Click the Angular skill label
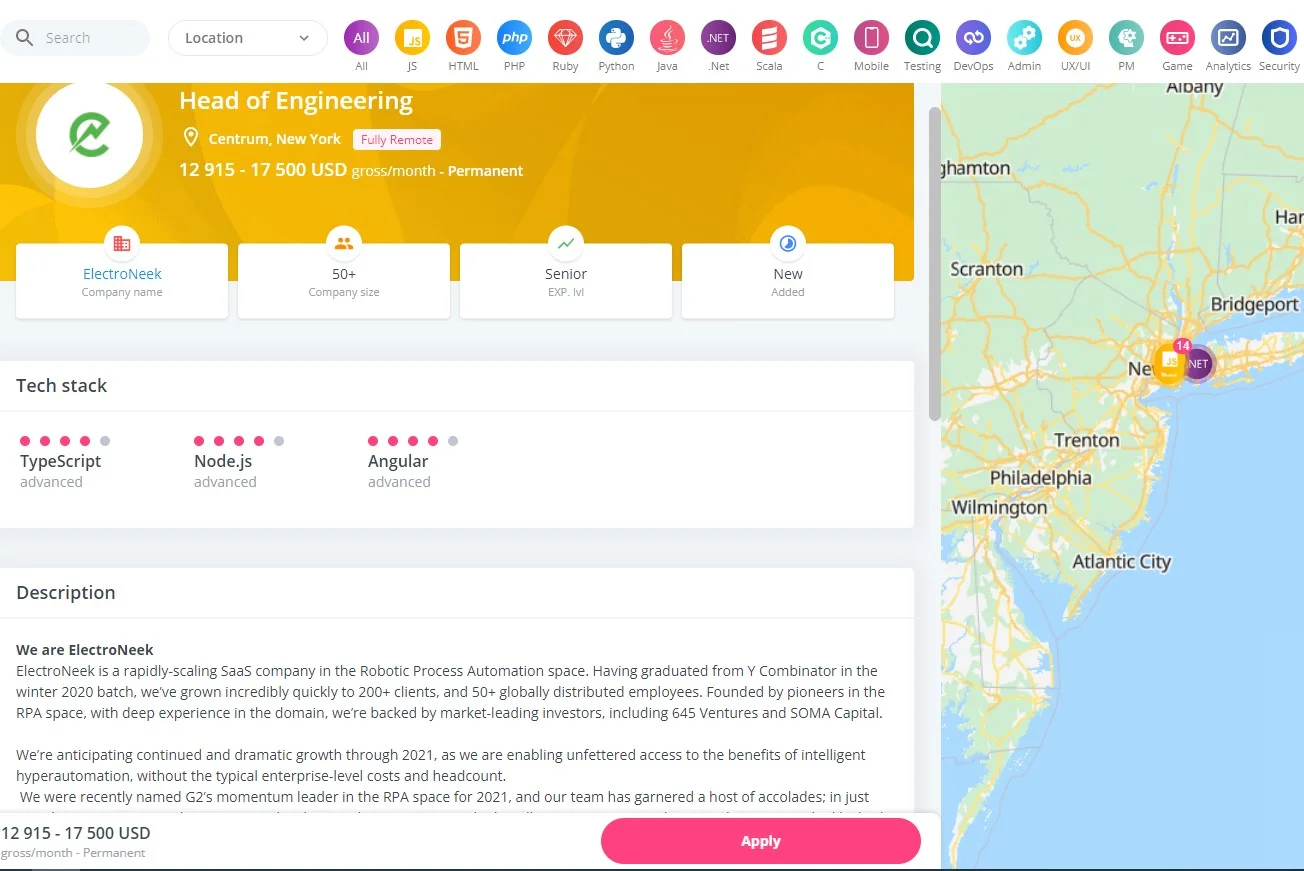The image size is (1304, 871). [398, 461]
